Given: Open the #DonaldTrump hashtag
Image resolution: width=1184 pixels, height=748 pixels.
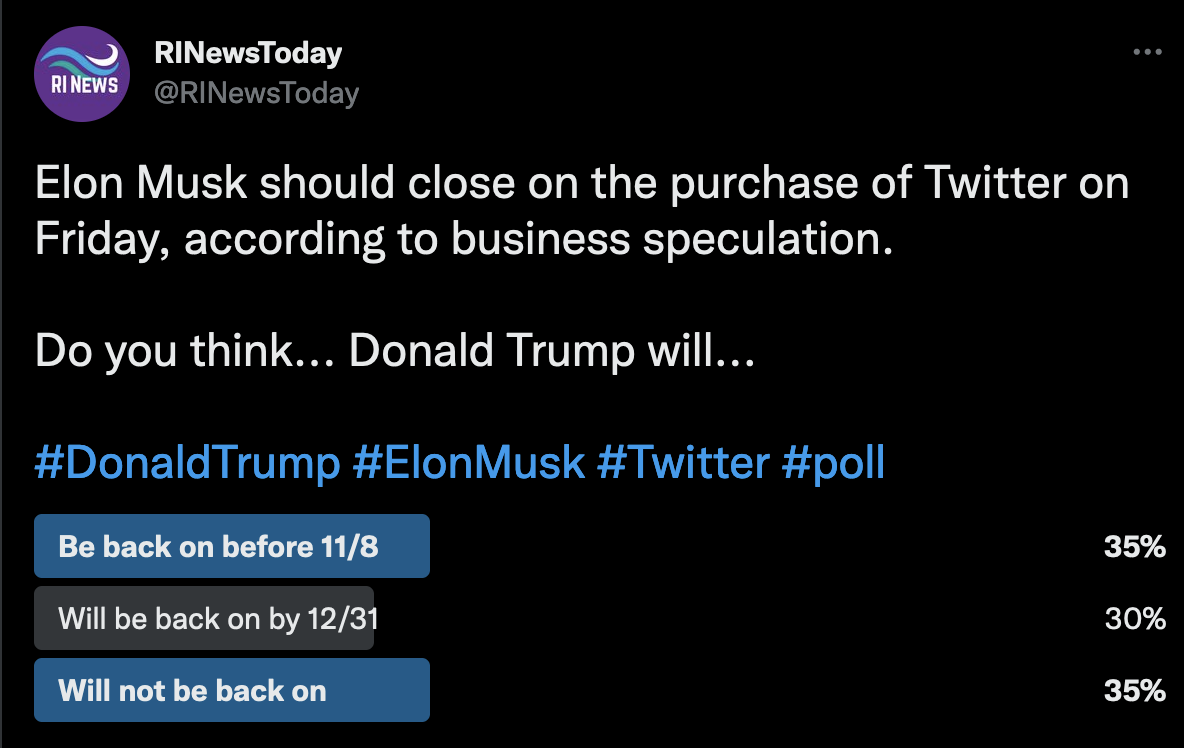Looking at the screenshot, I should pos(187,463).
